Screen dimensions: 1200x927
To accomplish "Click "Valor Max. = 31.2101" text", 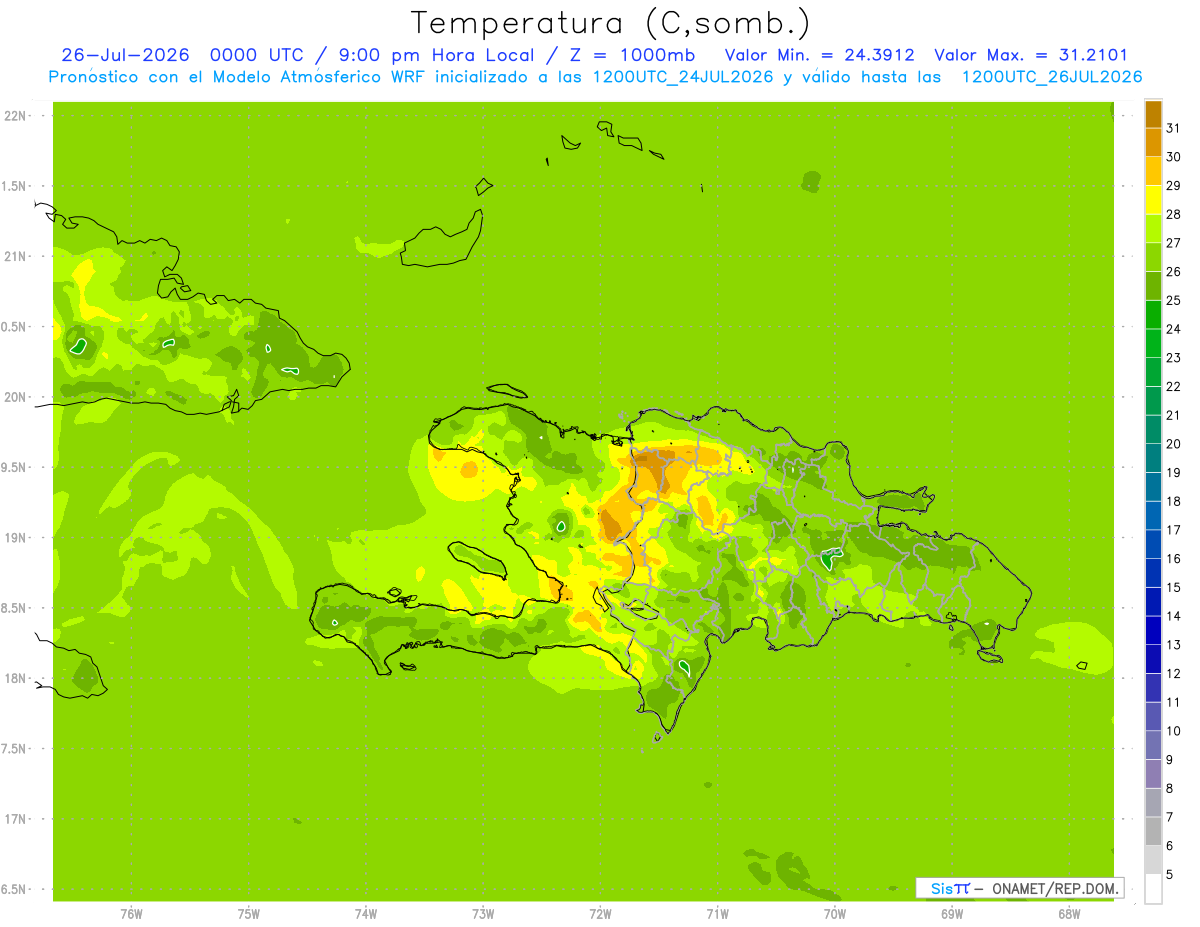I will (1030, 55).
